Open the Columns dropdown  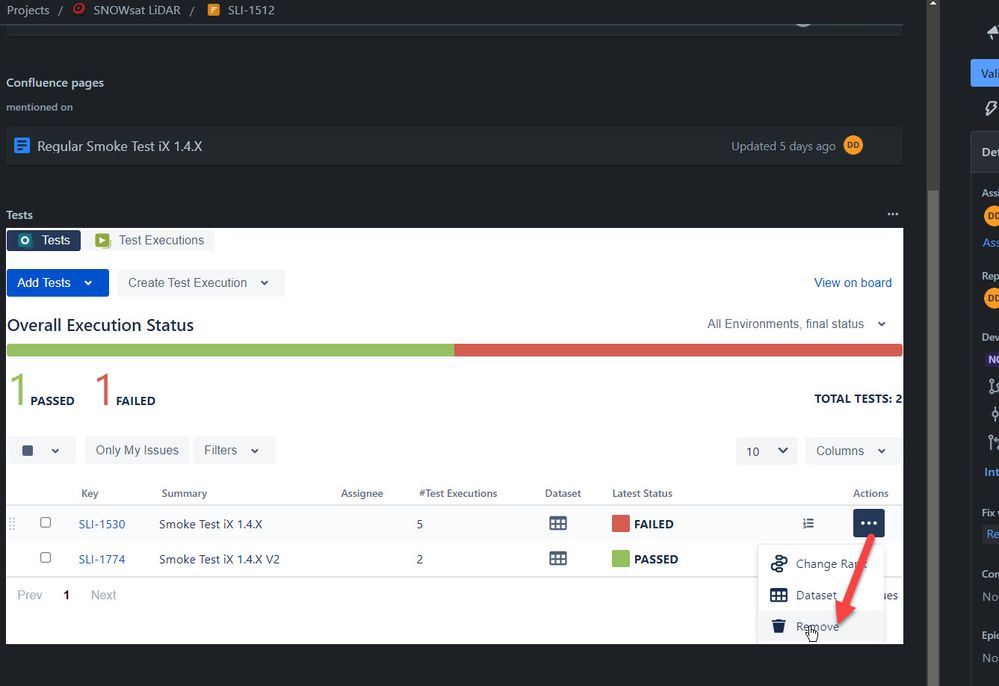[851, 450]
